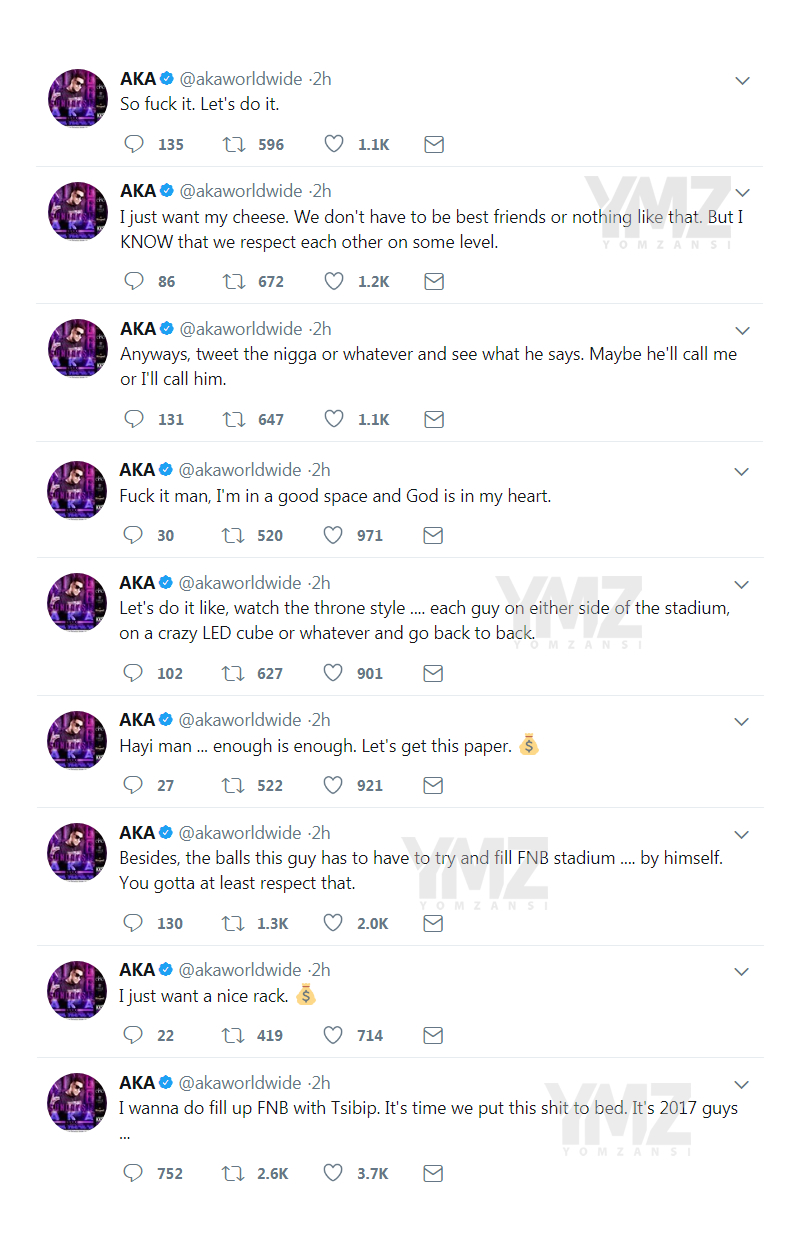Expand the options chevron on the top tweet
Screen dimensions: 800x1250
[742, 80]
